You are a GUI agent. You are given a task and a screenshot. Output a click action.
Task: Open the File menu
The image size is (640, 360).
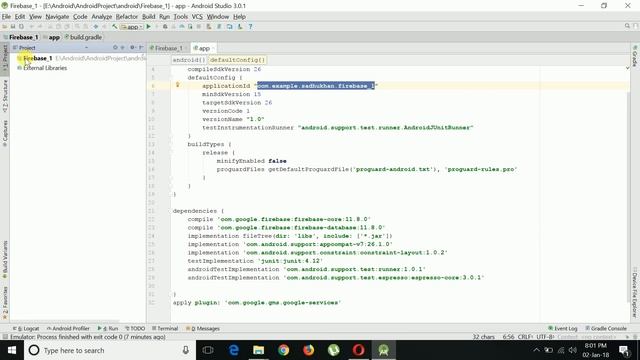(6, 16)
